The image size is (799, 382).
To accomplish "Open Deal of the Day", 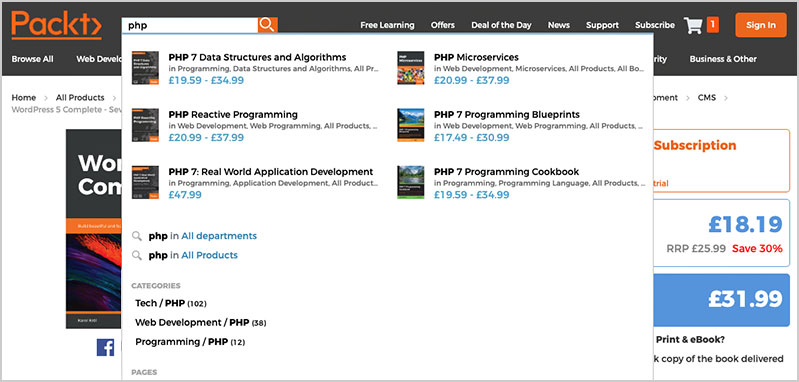I will click(501, 25).
